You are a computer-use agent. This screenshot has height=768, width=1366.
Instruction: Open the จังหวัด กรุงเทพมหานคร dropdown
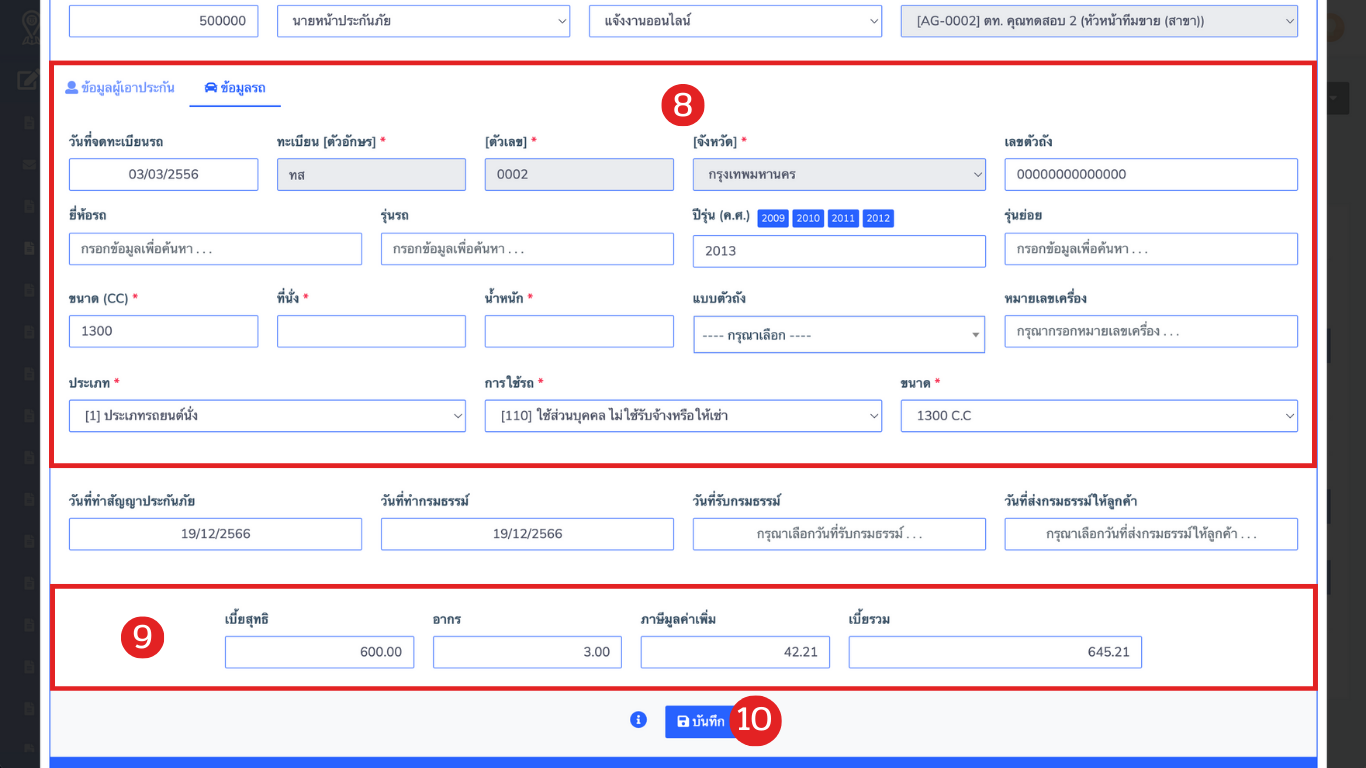tap(839, 174)
